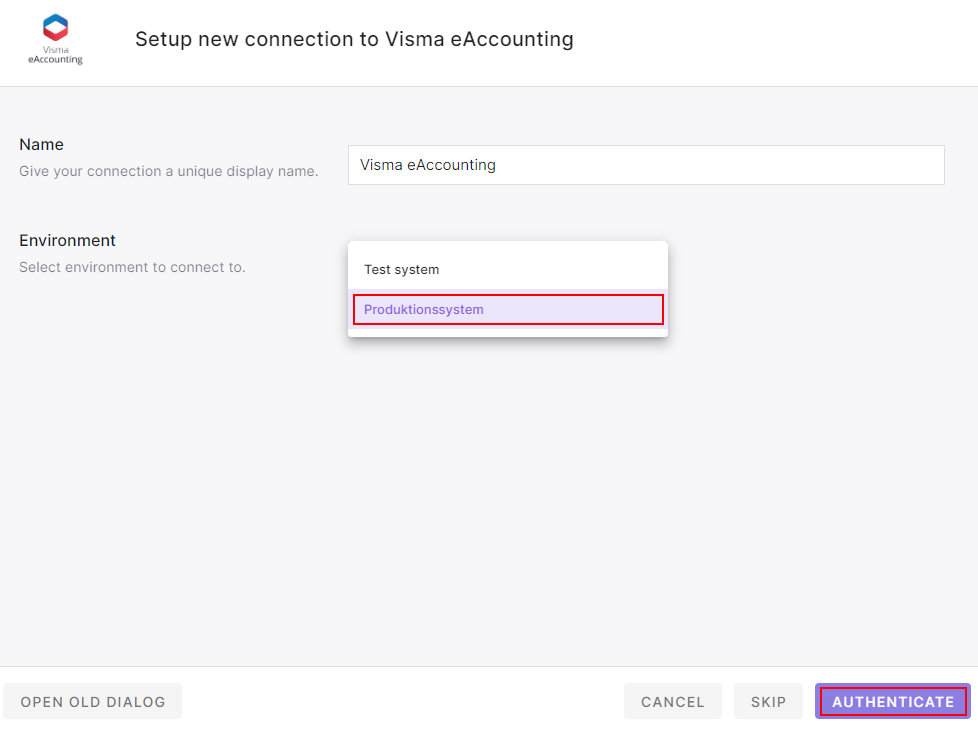Skip the authentication step
The height and width of the screenshot is (731, 978).
coord(768,702)
